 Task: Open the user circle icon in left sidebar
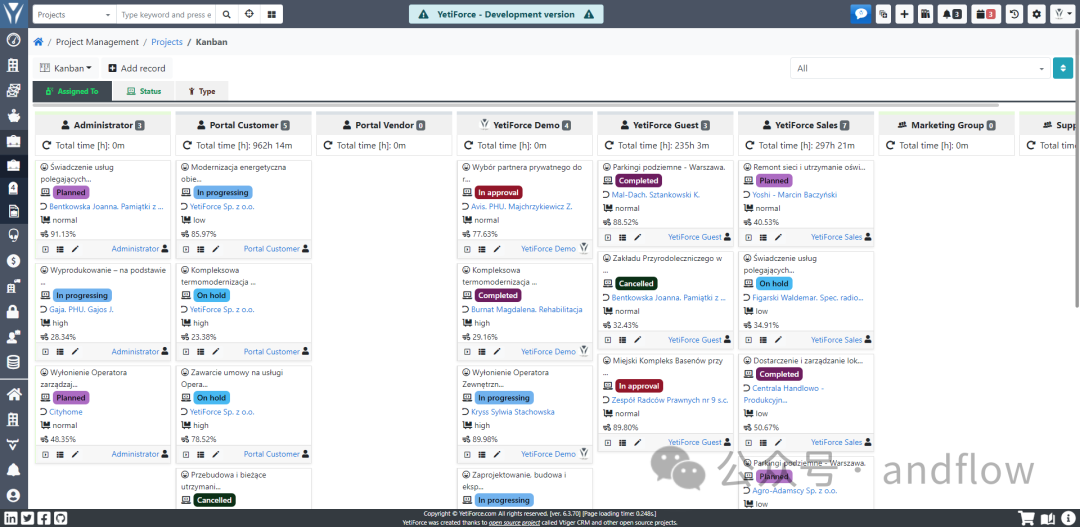(x=13, y=495)
